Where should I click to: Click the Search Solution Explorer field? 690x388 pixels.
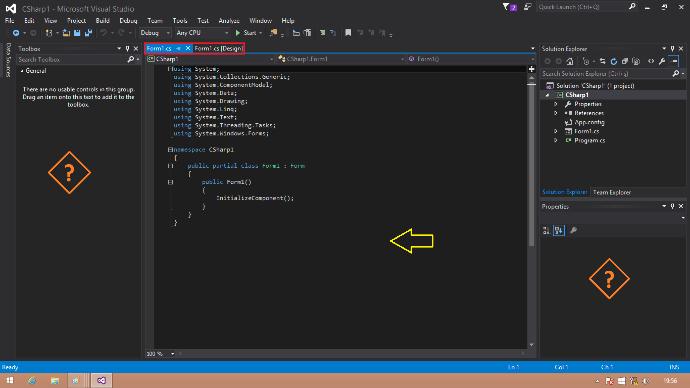tap(606, 73)
